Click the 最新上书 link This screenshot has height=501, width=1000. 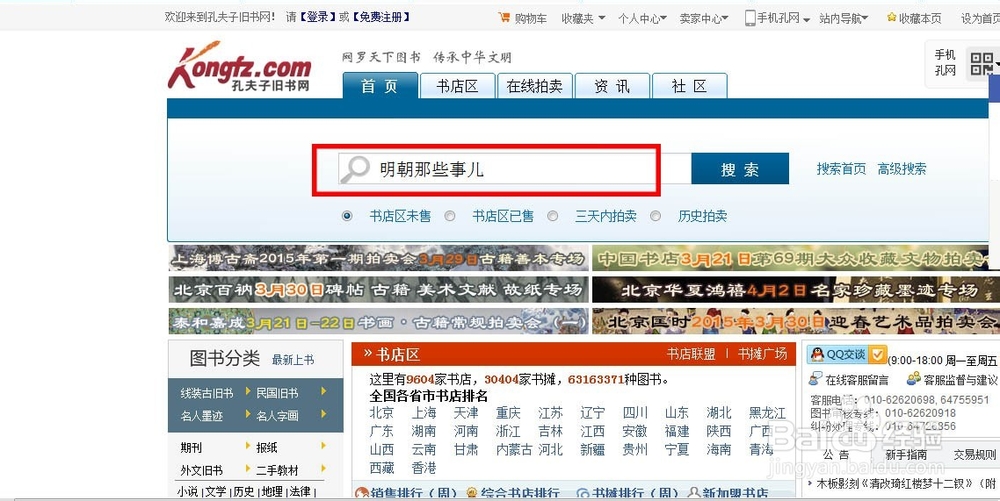click(x=293, y=360)
